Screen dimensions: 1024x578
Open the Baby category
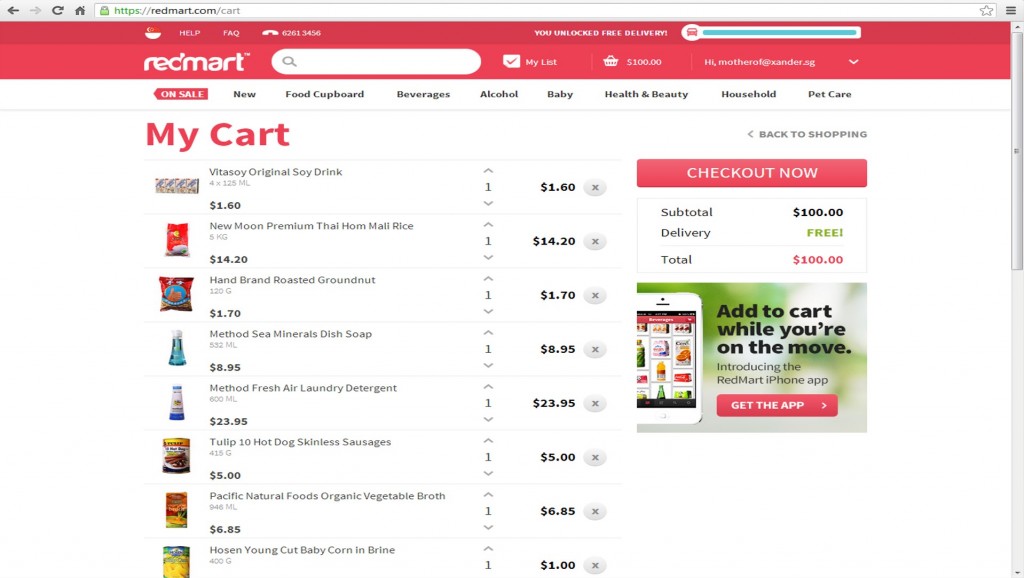(560, 94)
